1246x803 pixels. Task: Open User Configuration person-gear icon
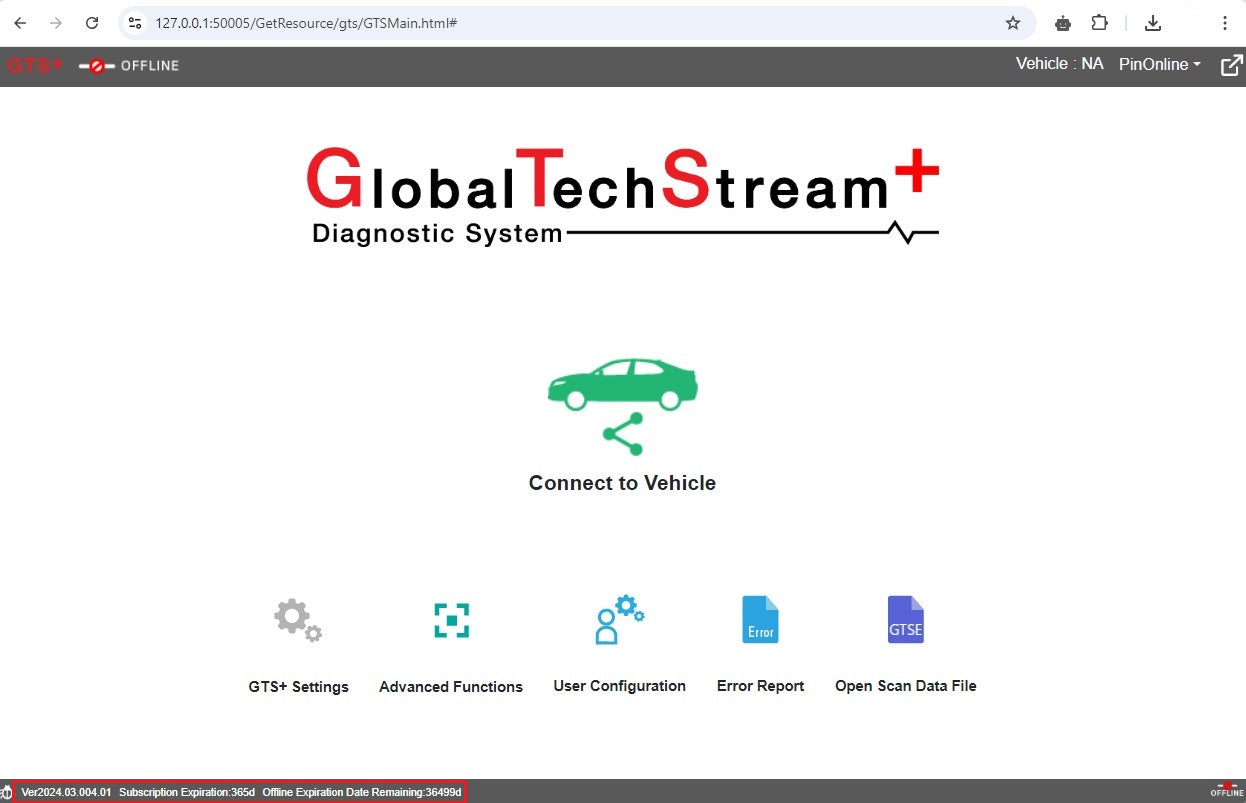619,619
